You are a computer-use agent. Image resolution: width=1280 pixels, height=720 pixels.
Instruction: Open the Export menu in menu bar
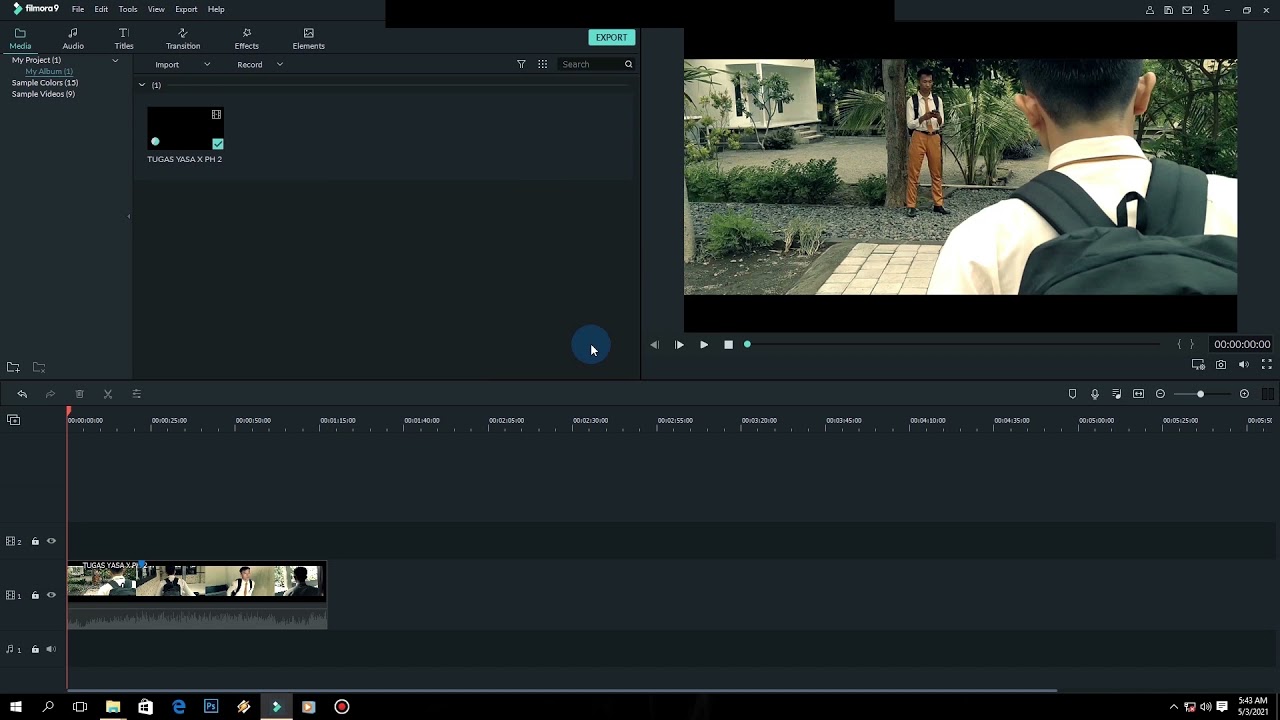click(186, 9)
